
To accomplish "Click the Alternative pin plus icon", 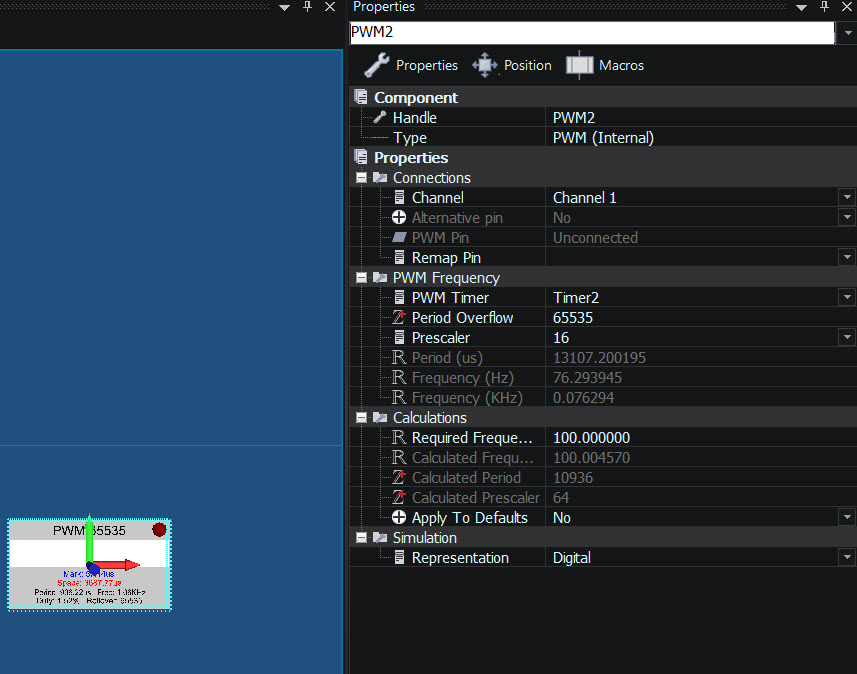I will (x=399, y=218).
